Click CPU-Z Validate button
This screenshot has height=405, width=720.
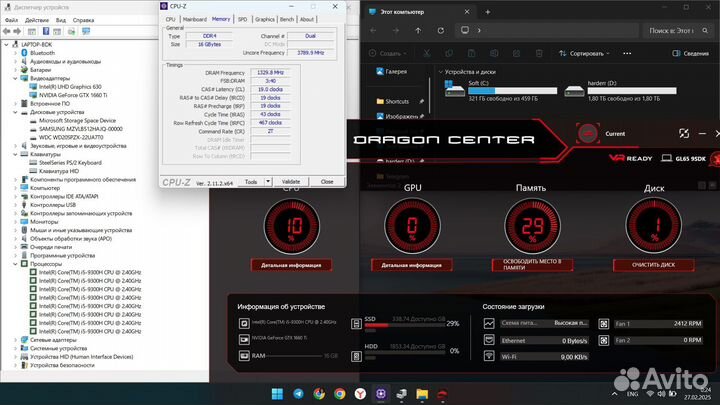291,182
